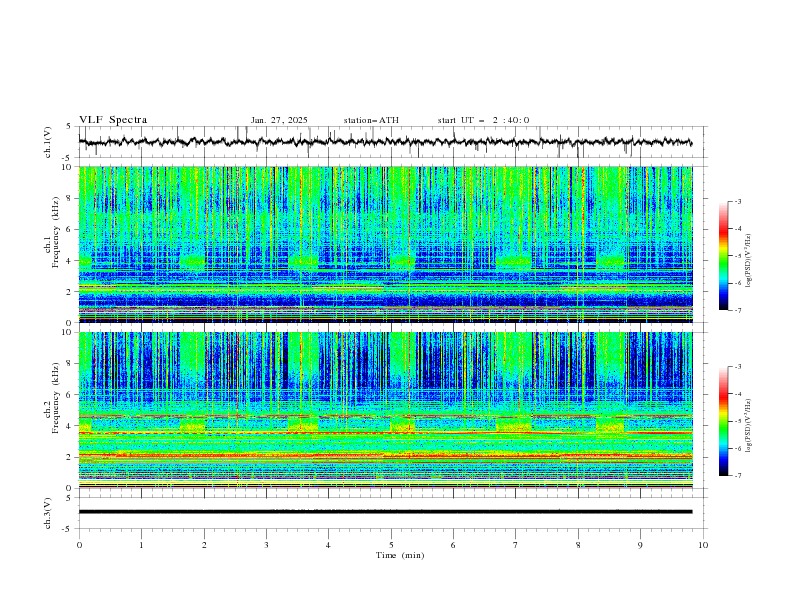Click time axis tick label '4'
This screenshot has width=792, height=612.
(x=328, y=545)
